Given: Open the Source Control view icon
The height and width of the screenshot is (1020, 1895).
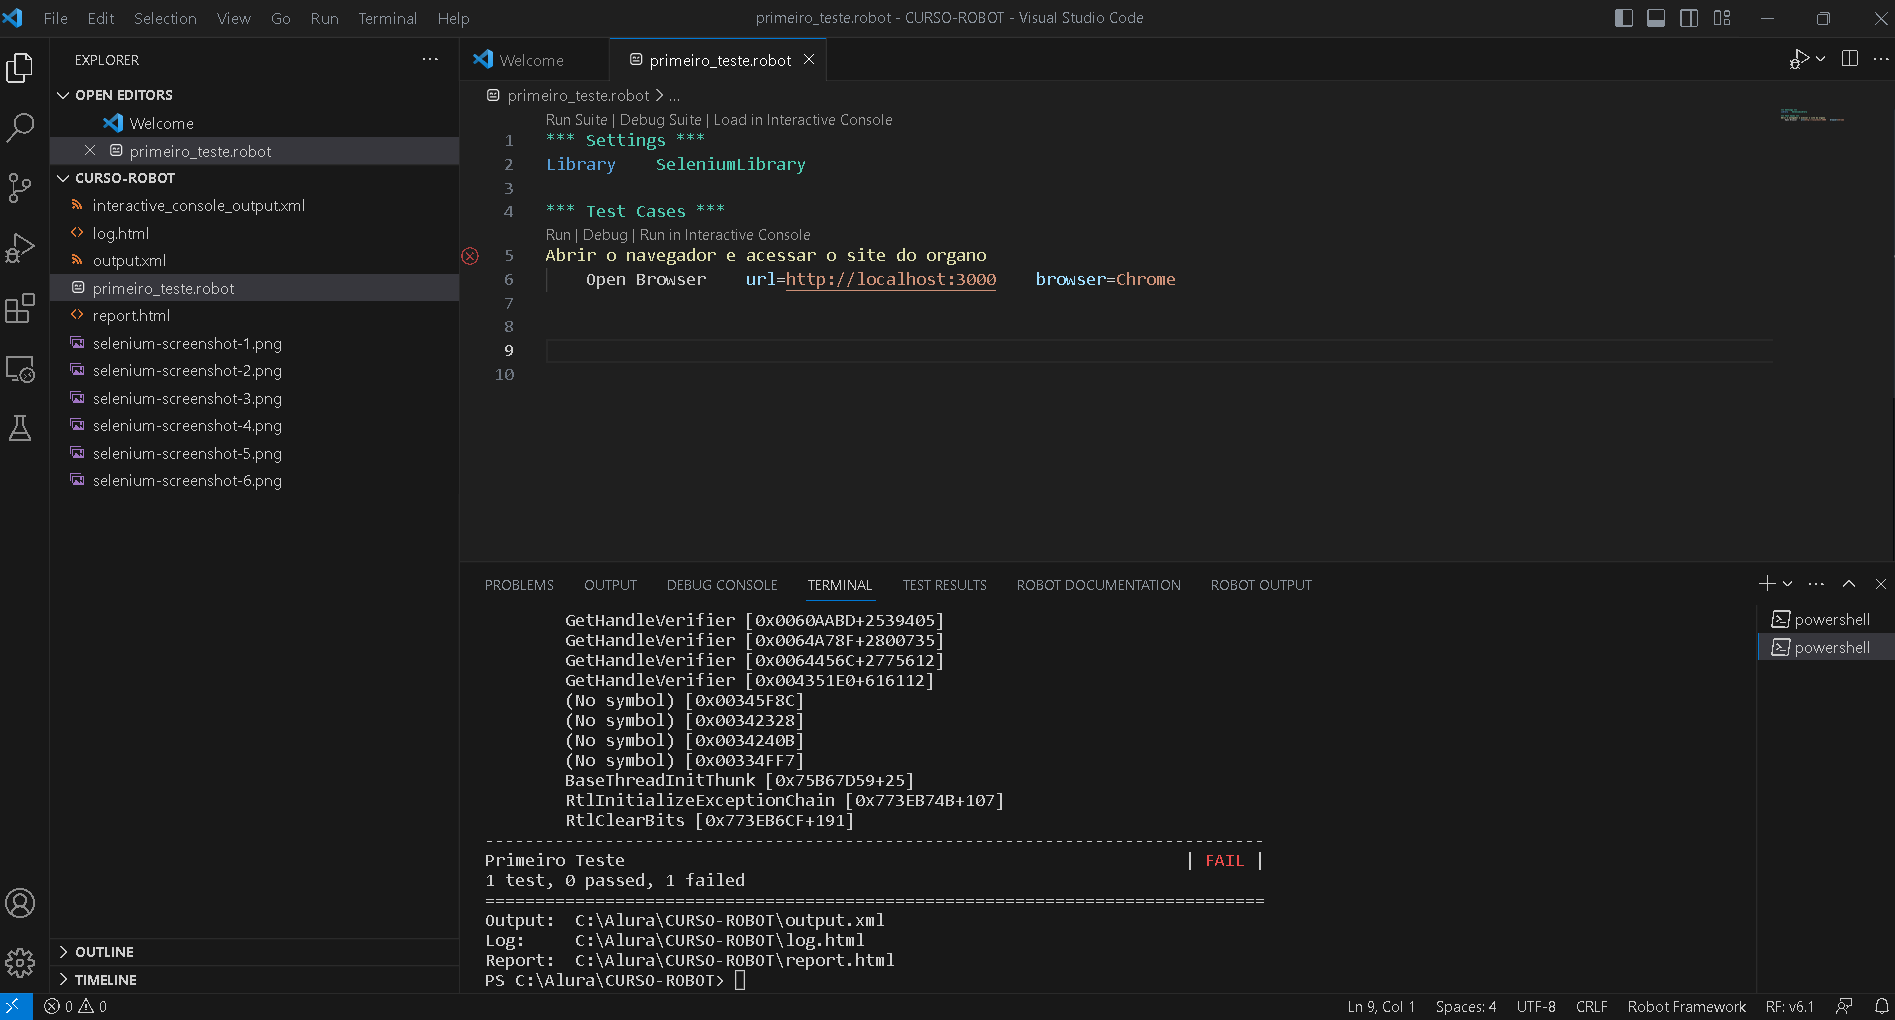Looking at the screenshot, I should point(20,188).
